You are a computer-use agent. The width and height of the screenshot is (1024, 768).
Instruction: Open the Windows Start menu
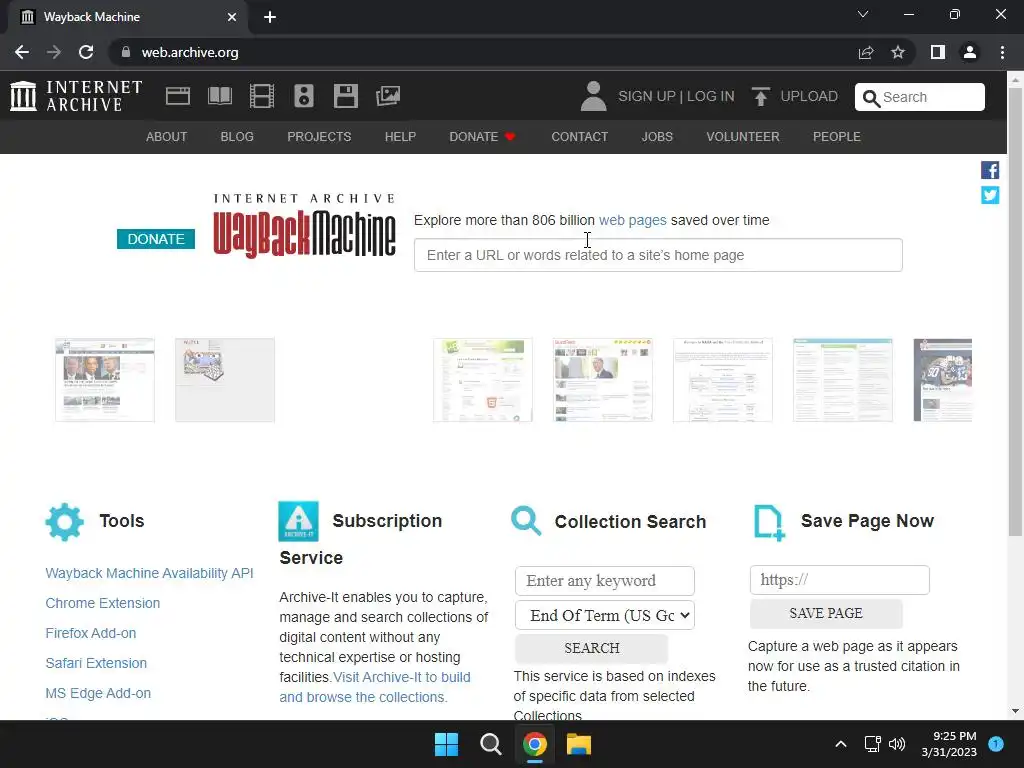(x=447, y=744)
